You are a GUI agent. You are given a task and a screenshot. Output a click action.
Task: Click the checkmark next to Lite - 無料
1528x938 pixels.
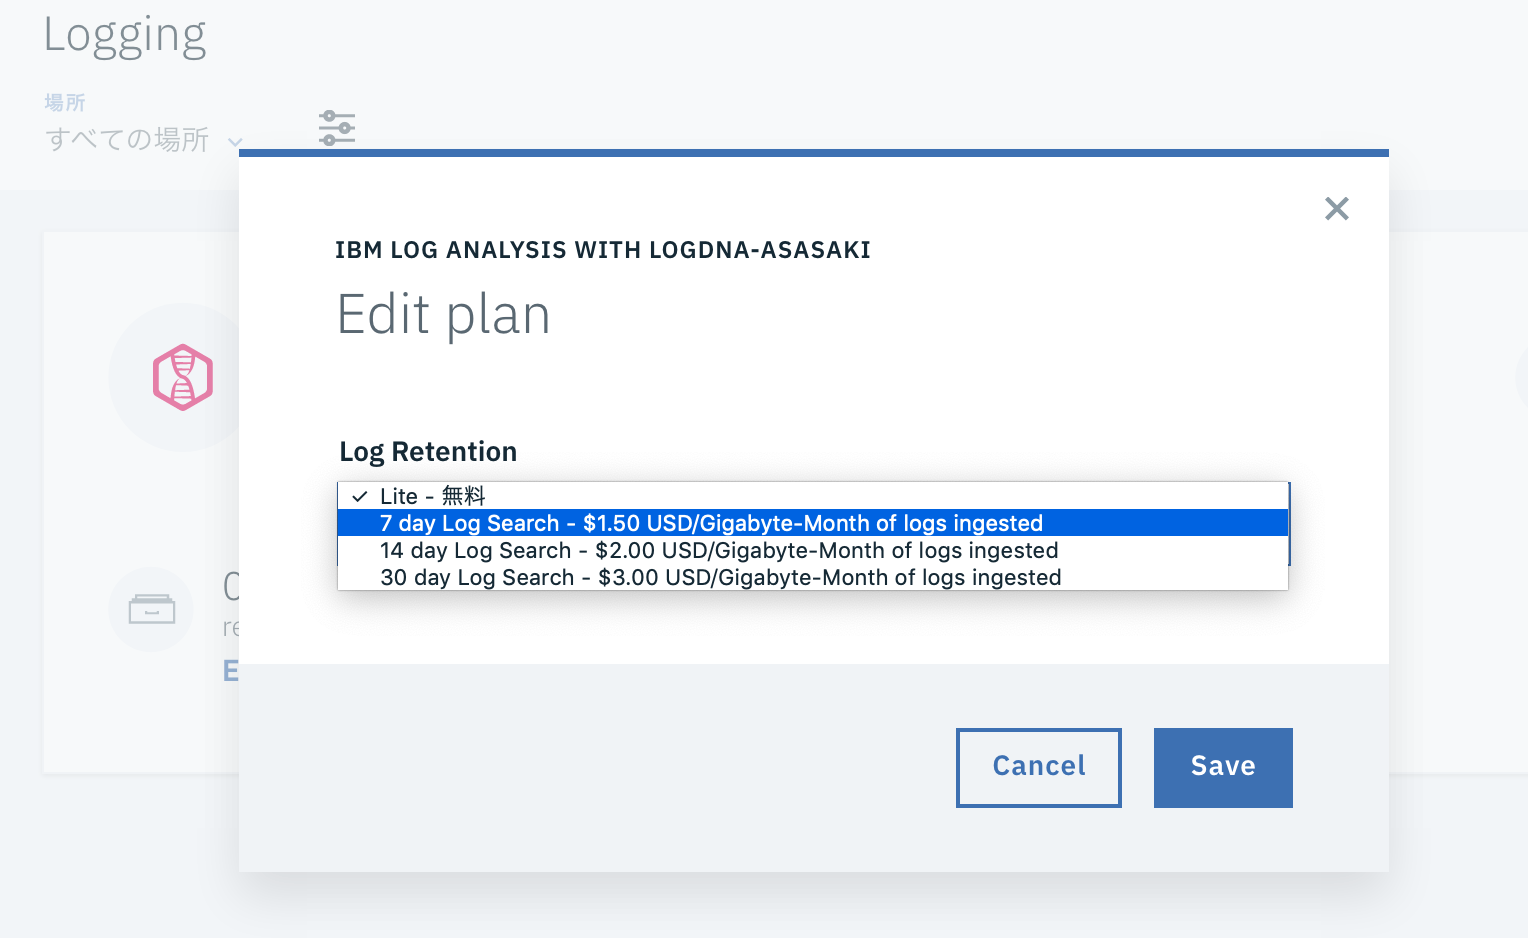[357, 495]
